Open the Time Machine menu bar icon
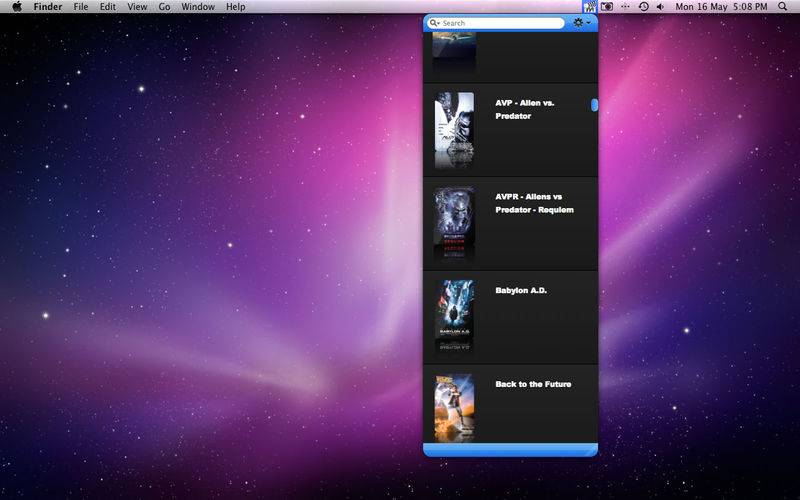This screenshot has width=800, height=500. (x=643, y=7)
